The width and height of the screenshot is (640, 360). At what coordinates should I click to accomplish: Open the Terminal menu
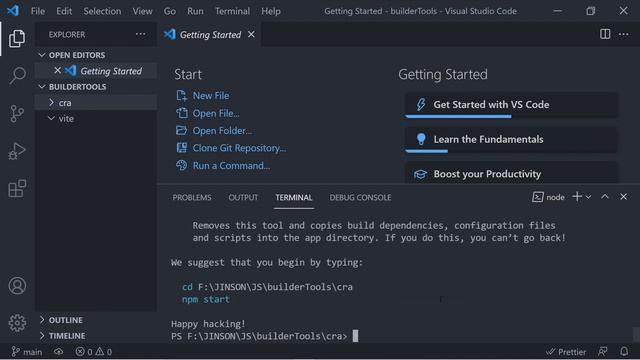tap(233, 11)
